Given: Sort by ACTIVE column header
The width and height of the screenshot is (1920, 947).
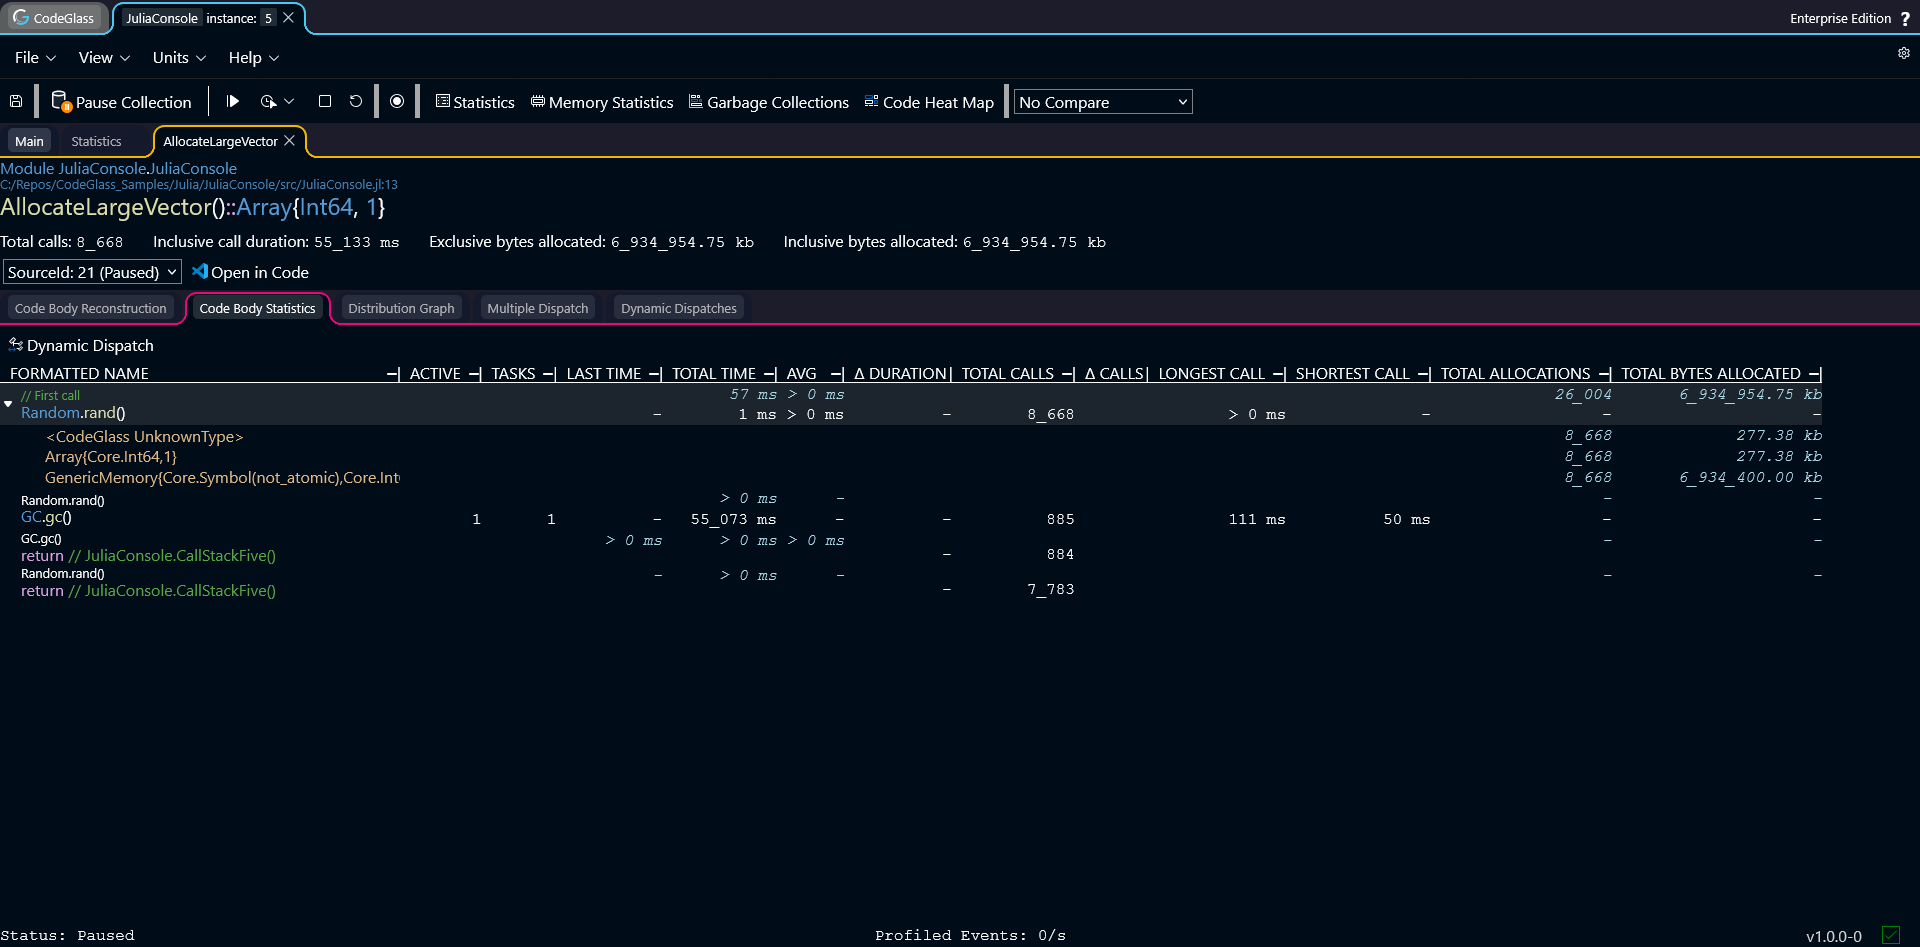Looking at the screenshot, I should click(435, 374).
